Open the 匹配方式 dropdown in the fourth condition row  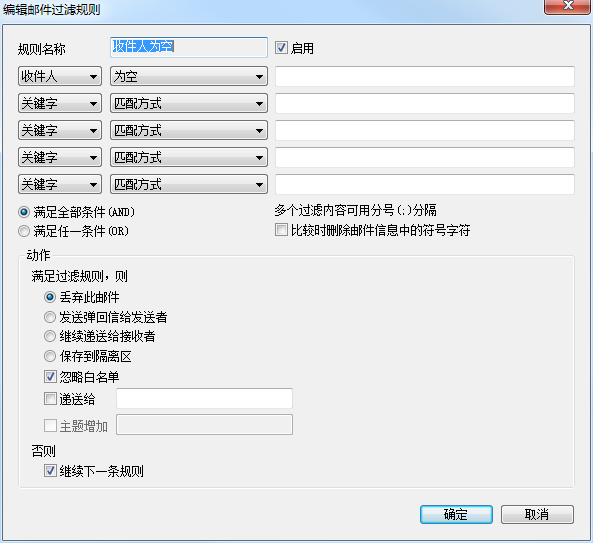pyautogui.click(x=189, y=157)
